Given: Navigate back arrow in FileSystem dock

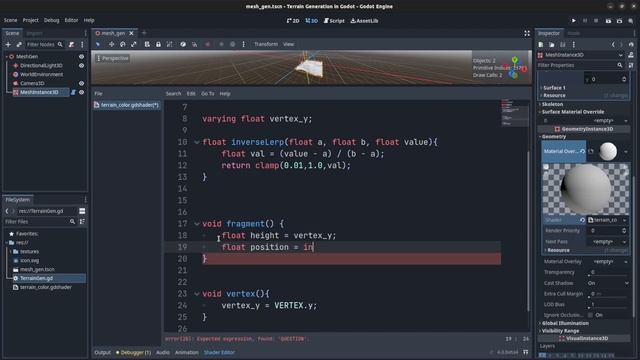Looking at the screenshot, I should pyautogui.click(x=7, y=211).
